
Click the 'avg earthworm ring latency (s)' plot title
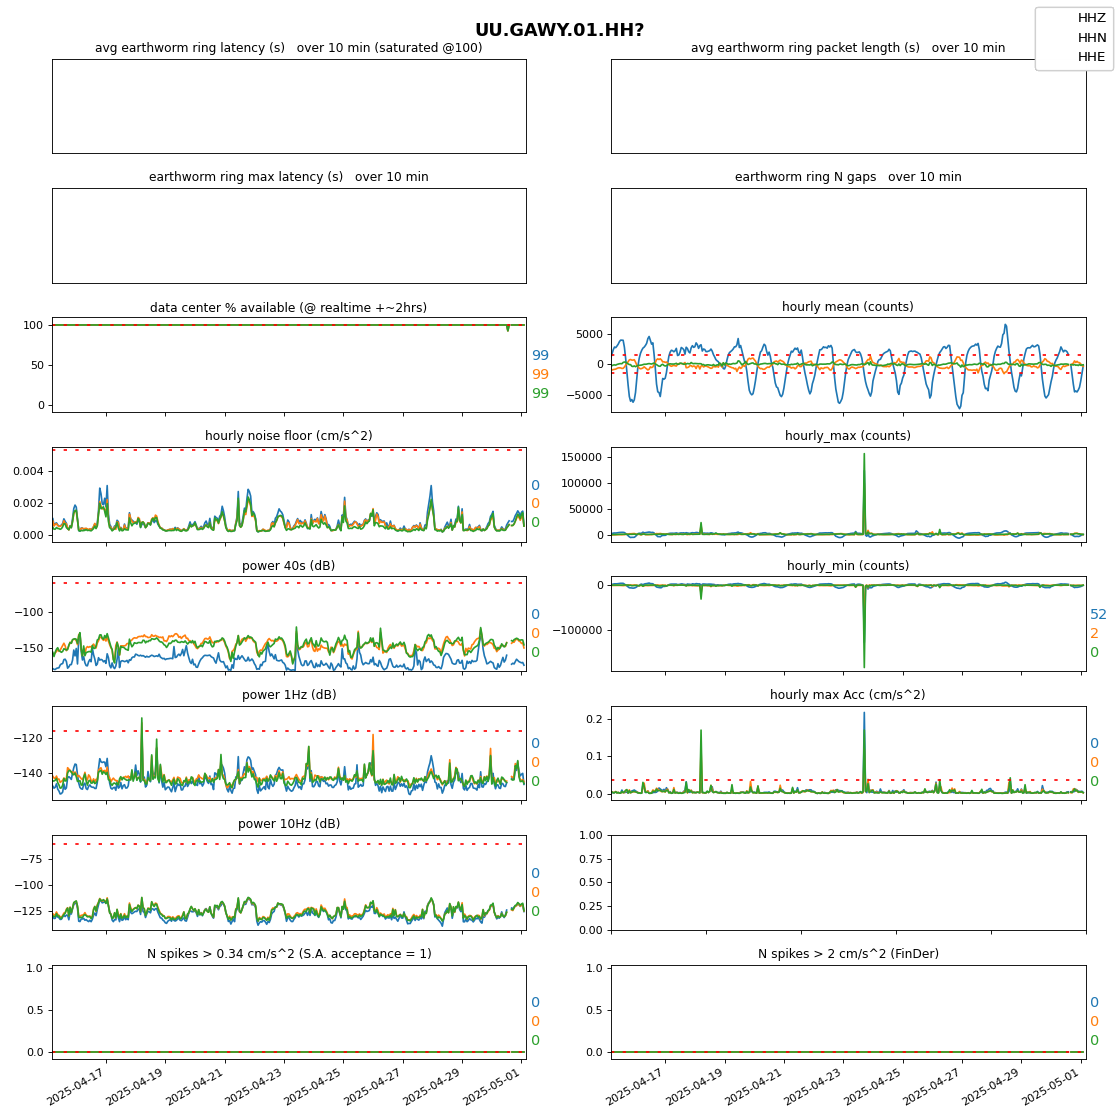pos(289,48)
